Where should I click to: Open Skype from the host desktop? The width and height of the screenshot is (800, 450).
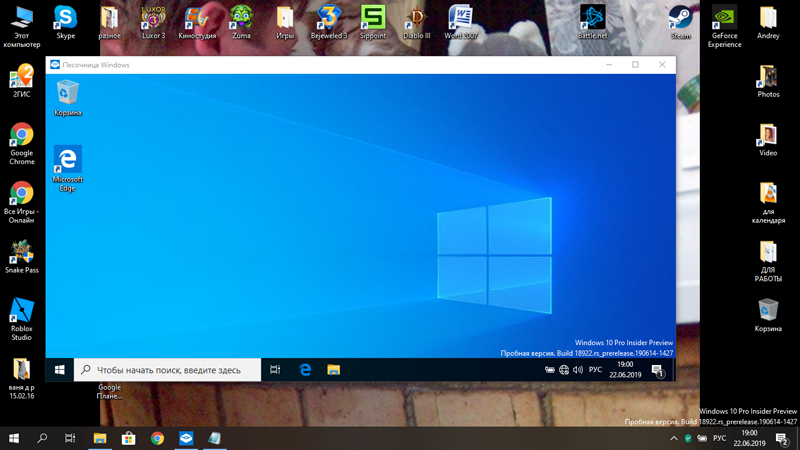pos(66,18)
